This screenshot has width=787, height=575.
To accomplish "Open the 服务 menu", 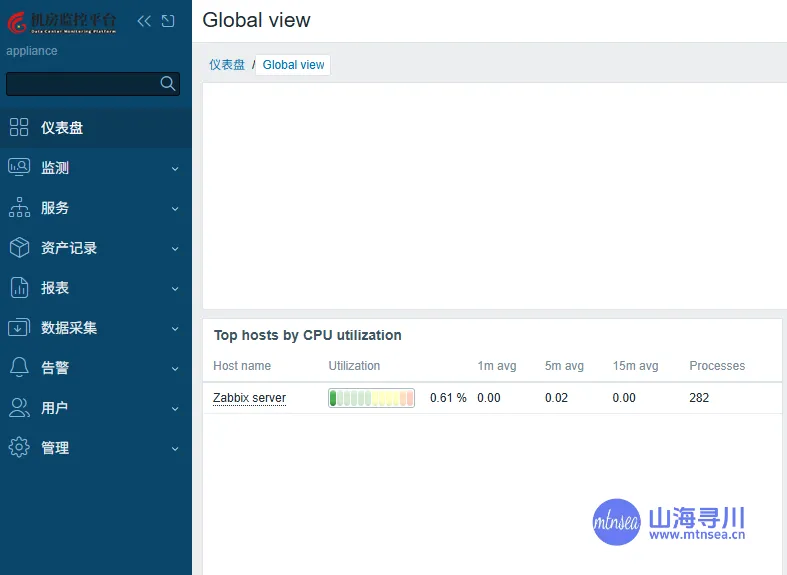I will coord(96,208).
